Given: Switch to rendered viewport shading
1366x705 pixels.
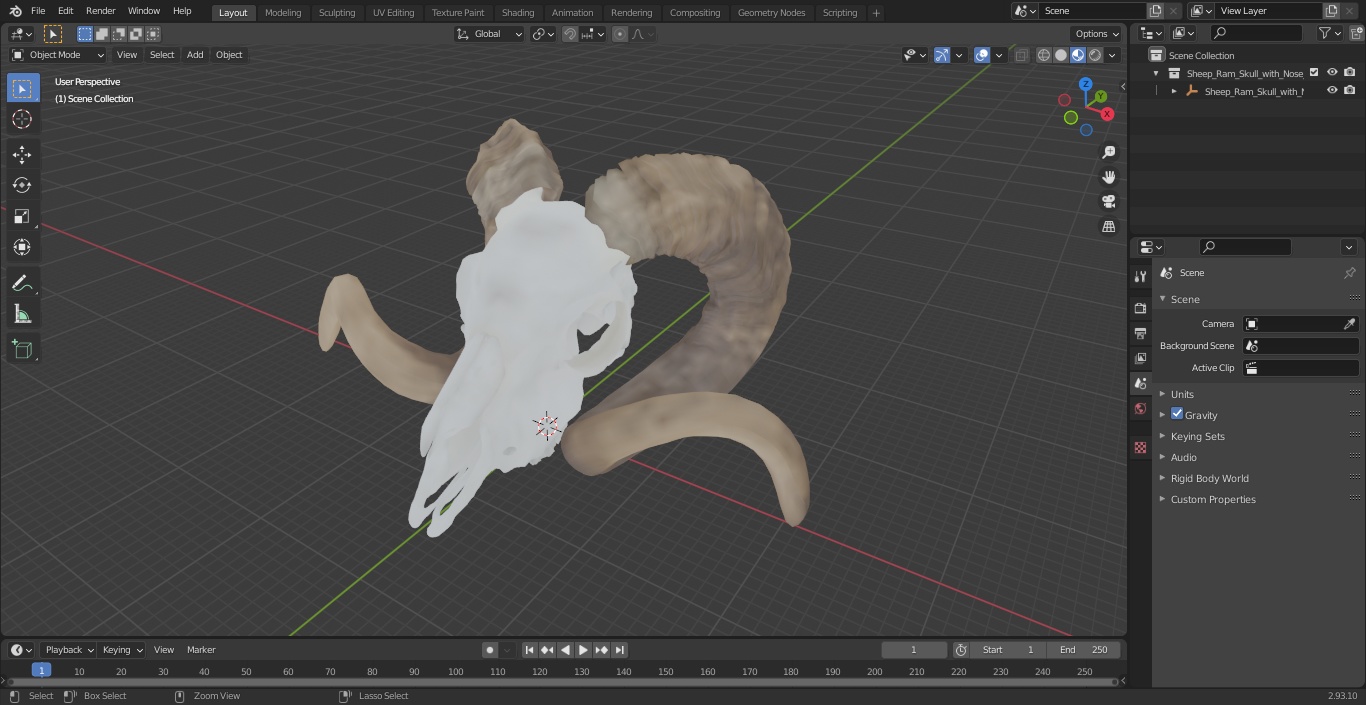Looking at the screenshot, I should (x=1095, y=55).
